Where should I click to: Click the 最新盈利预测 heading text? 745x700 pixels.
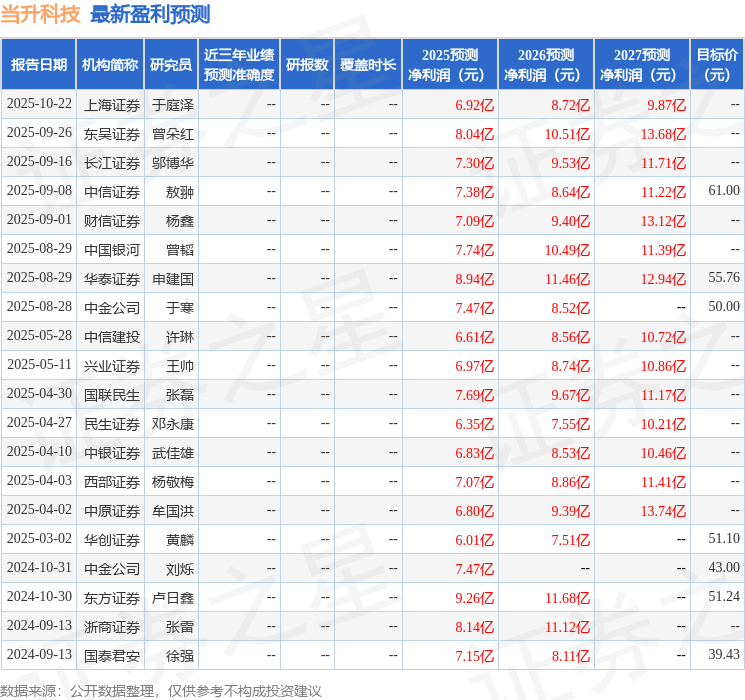coord(150,14)
